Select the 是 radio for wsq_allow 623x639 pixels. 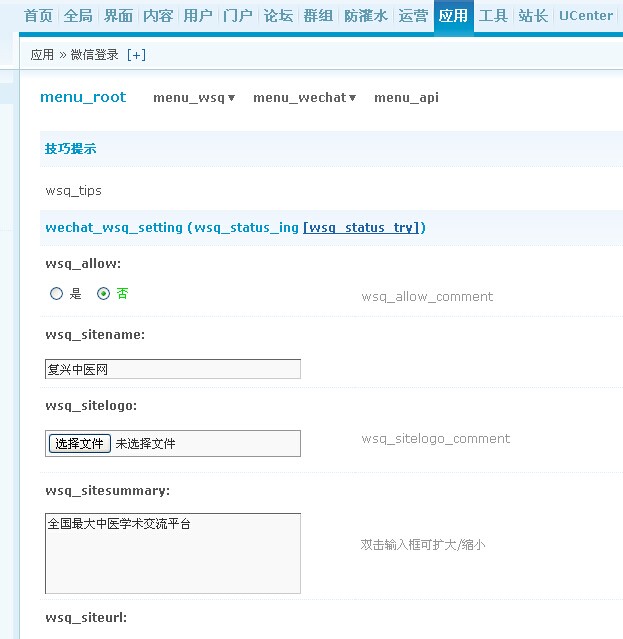pos(56,293)
